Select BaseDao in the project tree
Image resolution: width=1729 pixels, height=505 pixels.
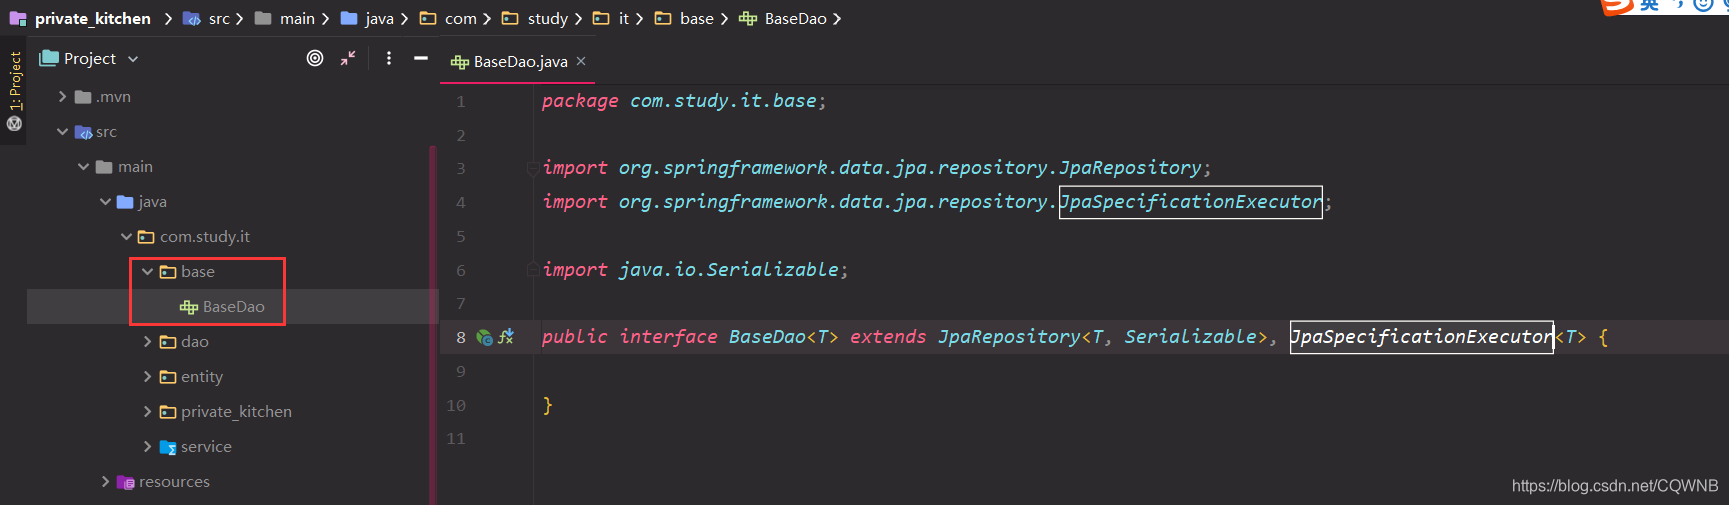[232, 307]
